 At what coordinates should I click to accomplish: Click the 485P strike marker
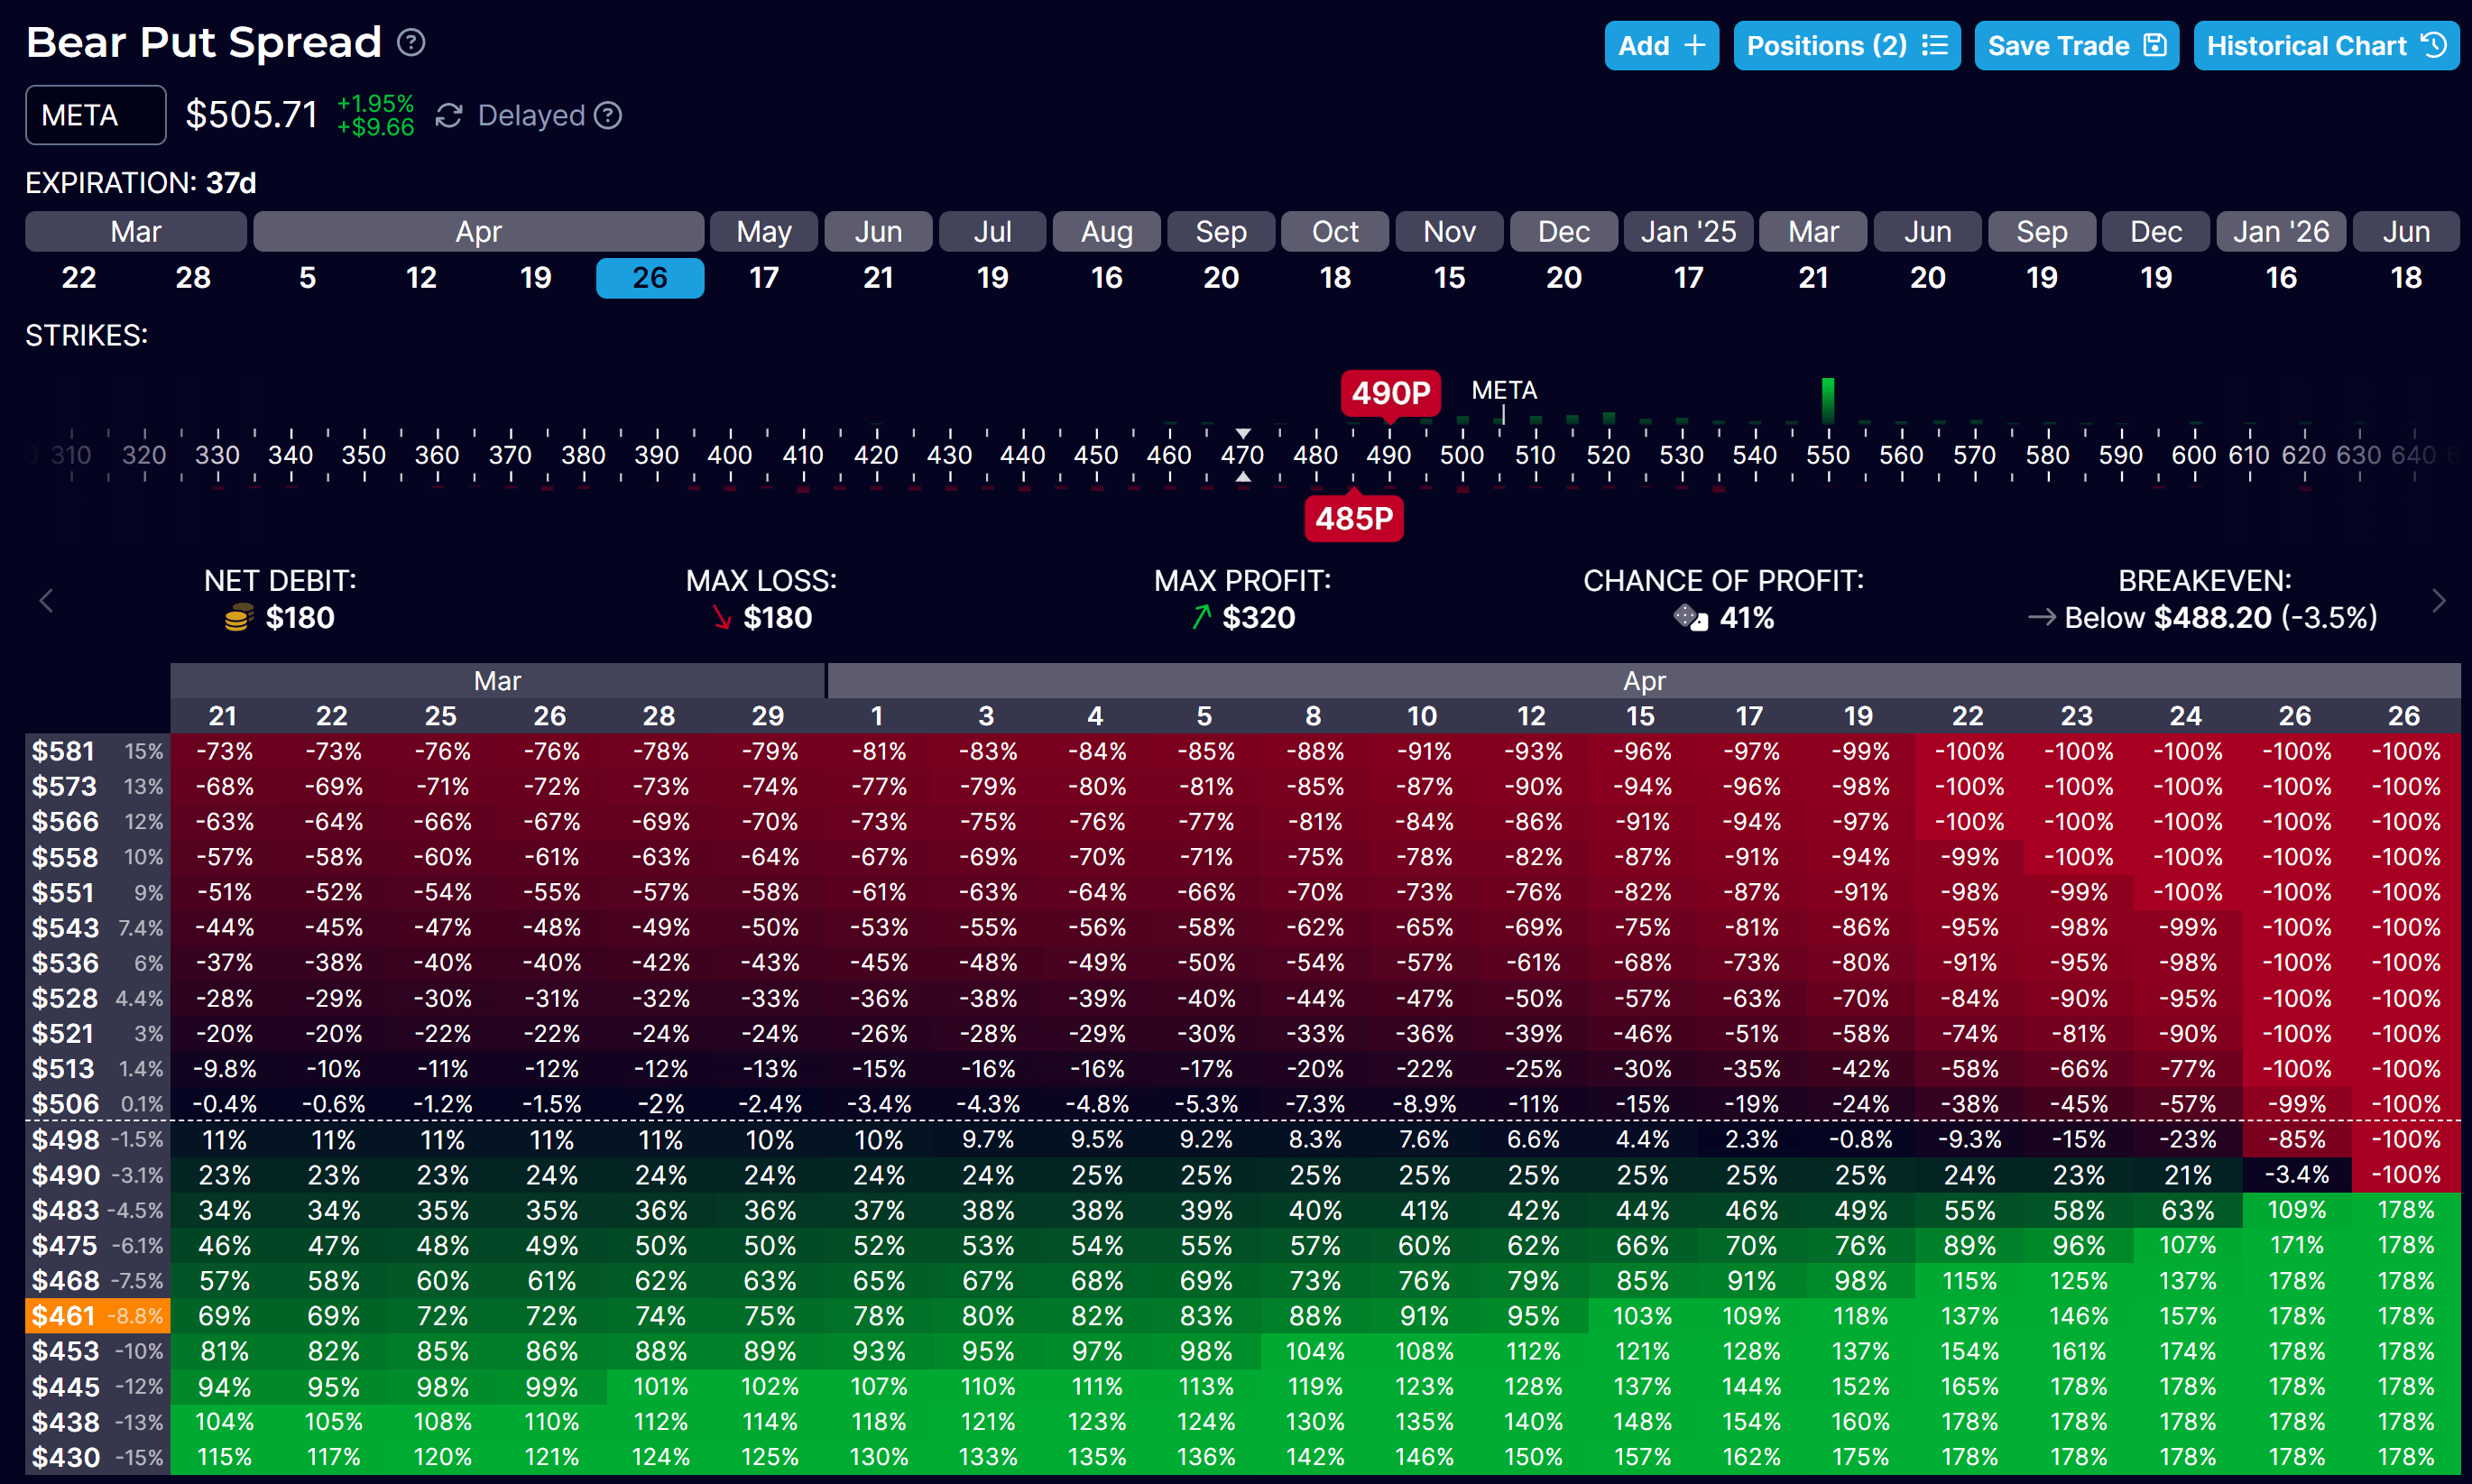coord(1353,519)
